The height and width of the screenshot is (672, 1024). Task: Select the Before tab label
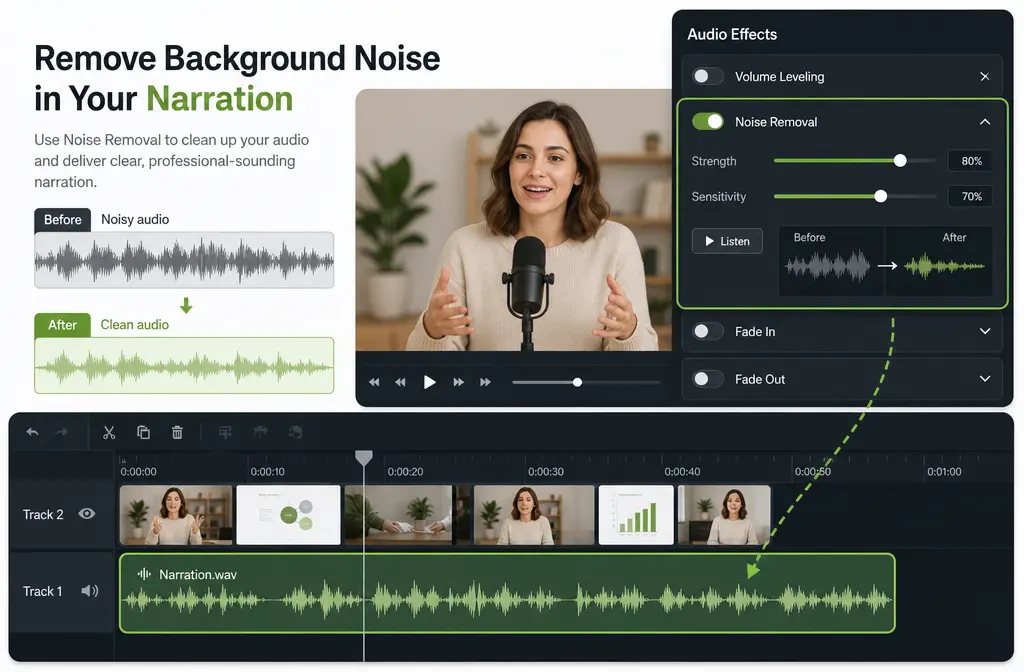tap(63, 220)
